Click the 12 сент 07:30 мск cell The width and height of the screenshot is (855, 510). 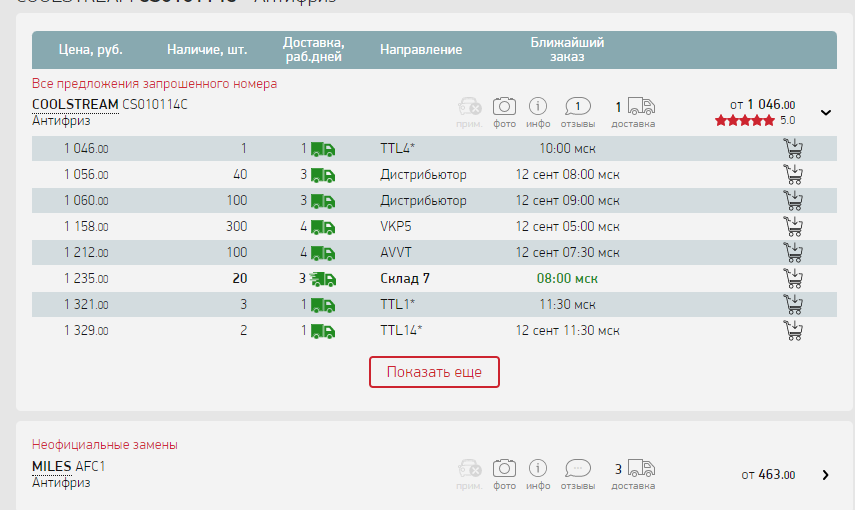567,253
